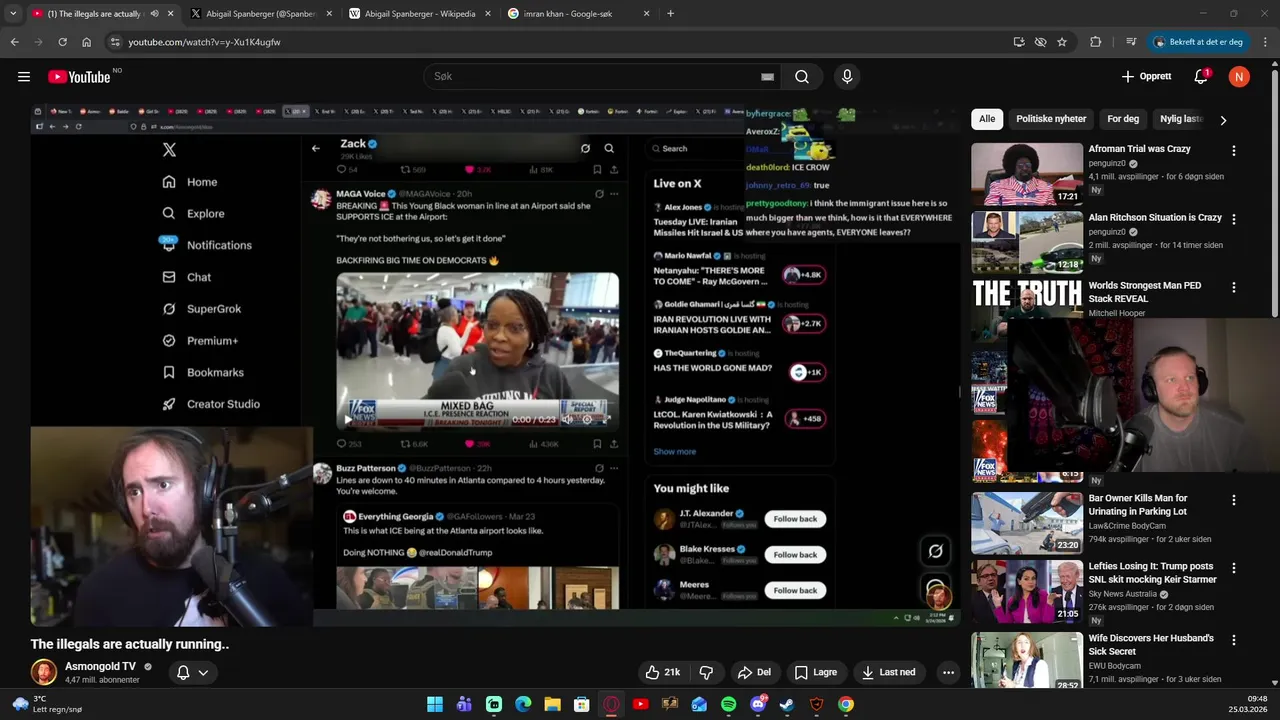Open more actions menu under the video
Image resolution: width=1280 pixels, height=720 pixels.
[x=948, y=672]
